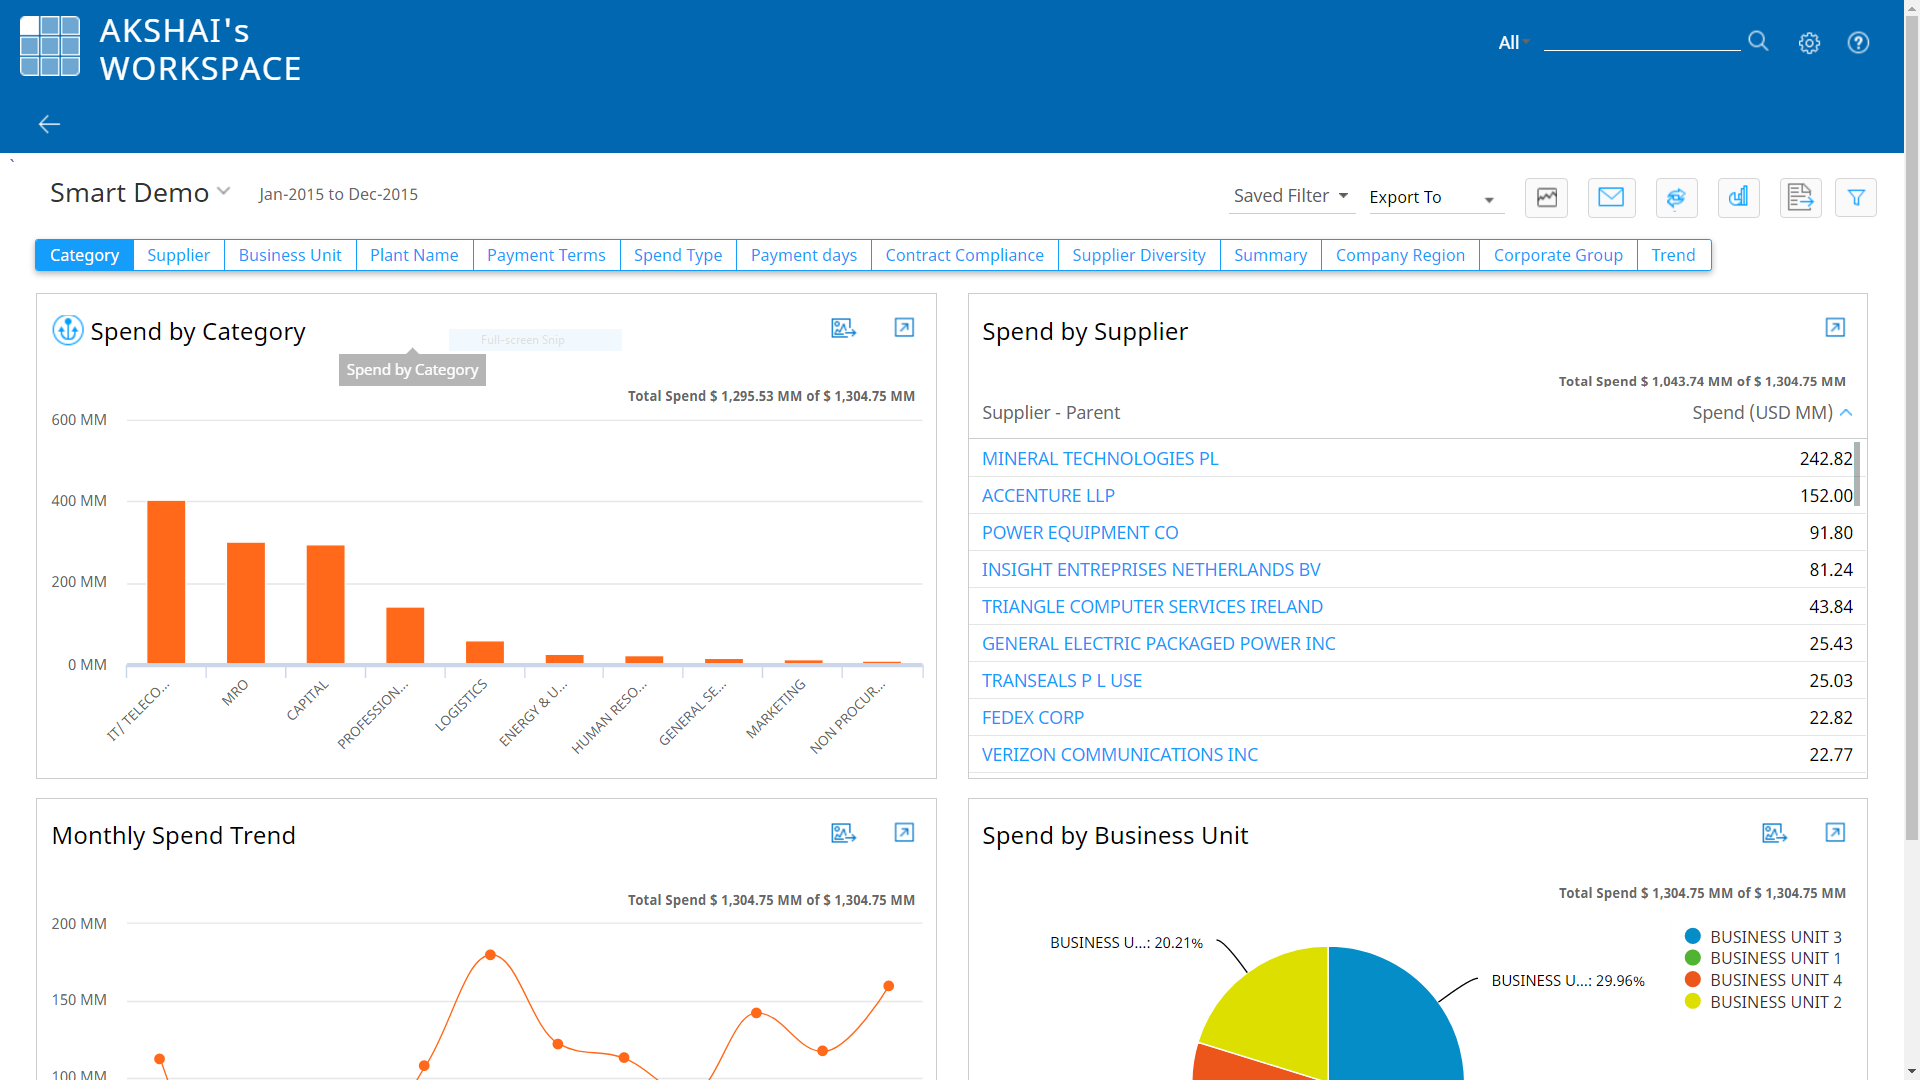
Task: Export Spend by Category chart as image
Action: click(x=843, y=328)
